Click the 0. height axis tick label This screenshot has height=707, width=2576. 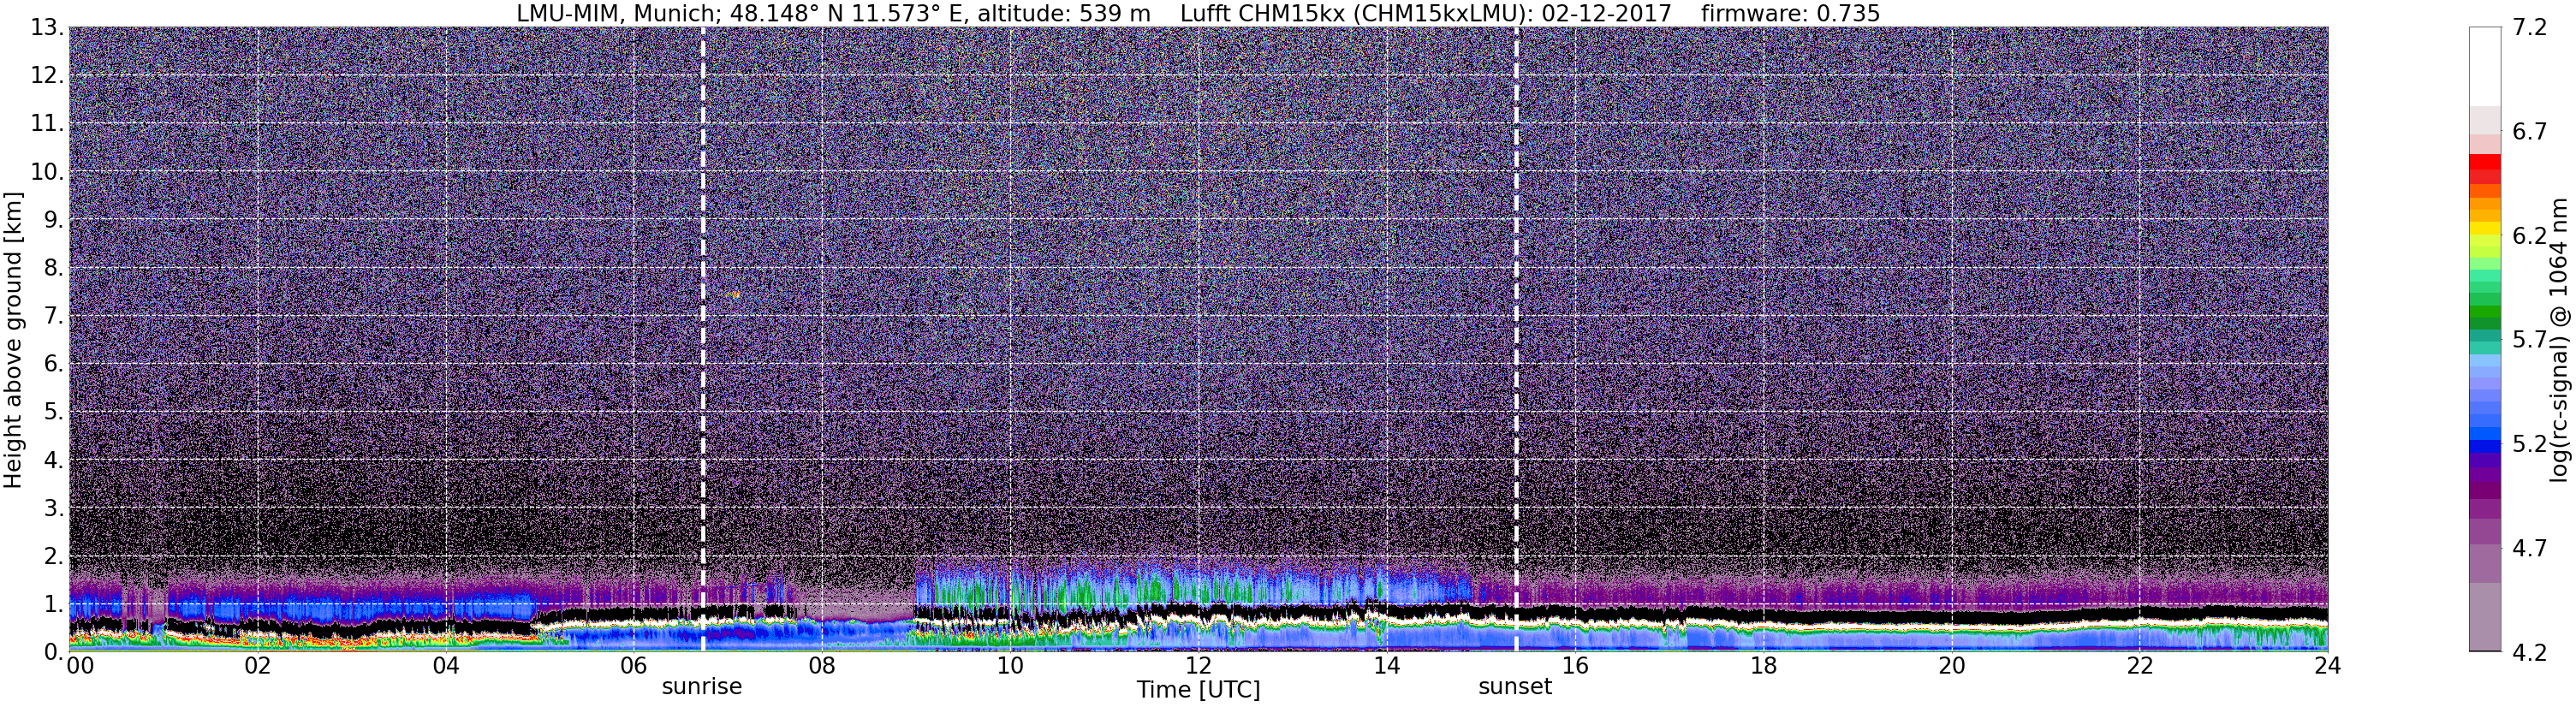(52, 652)
